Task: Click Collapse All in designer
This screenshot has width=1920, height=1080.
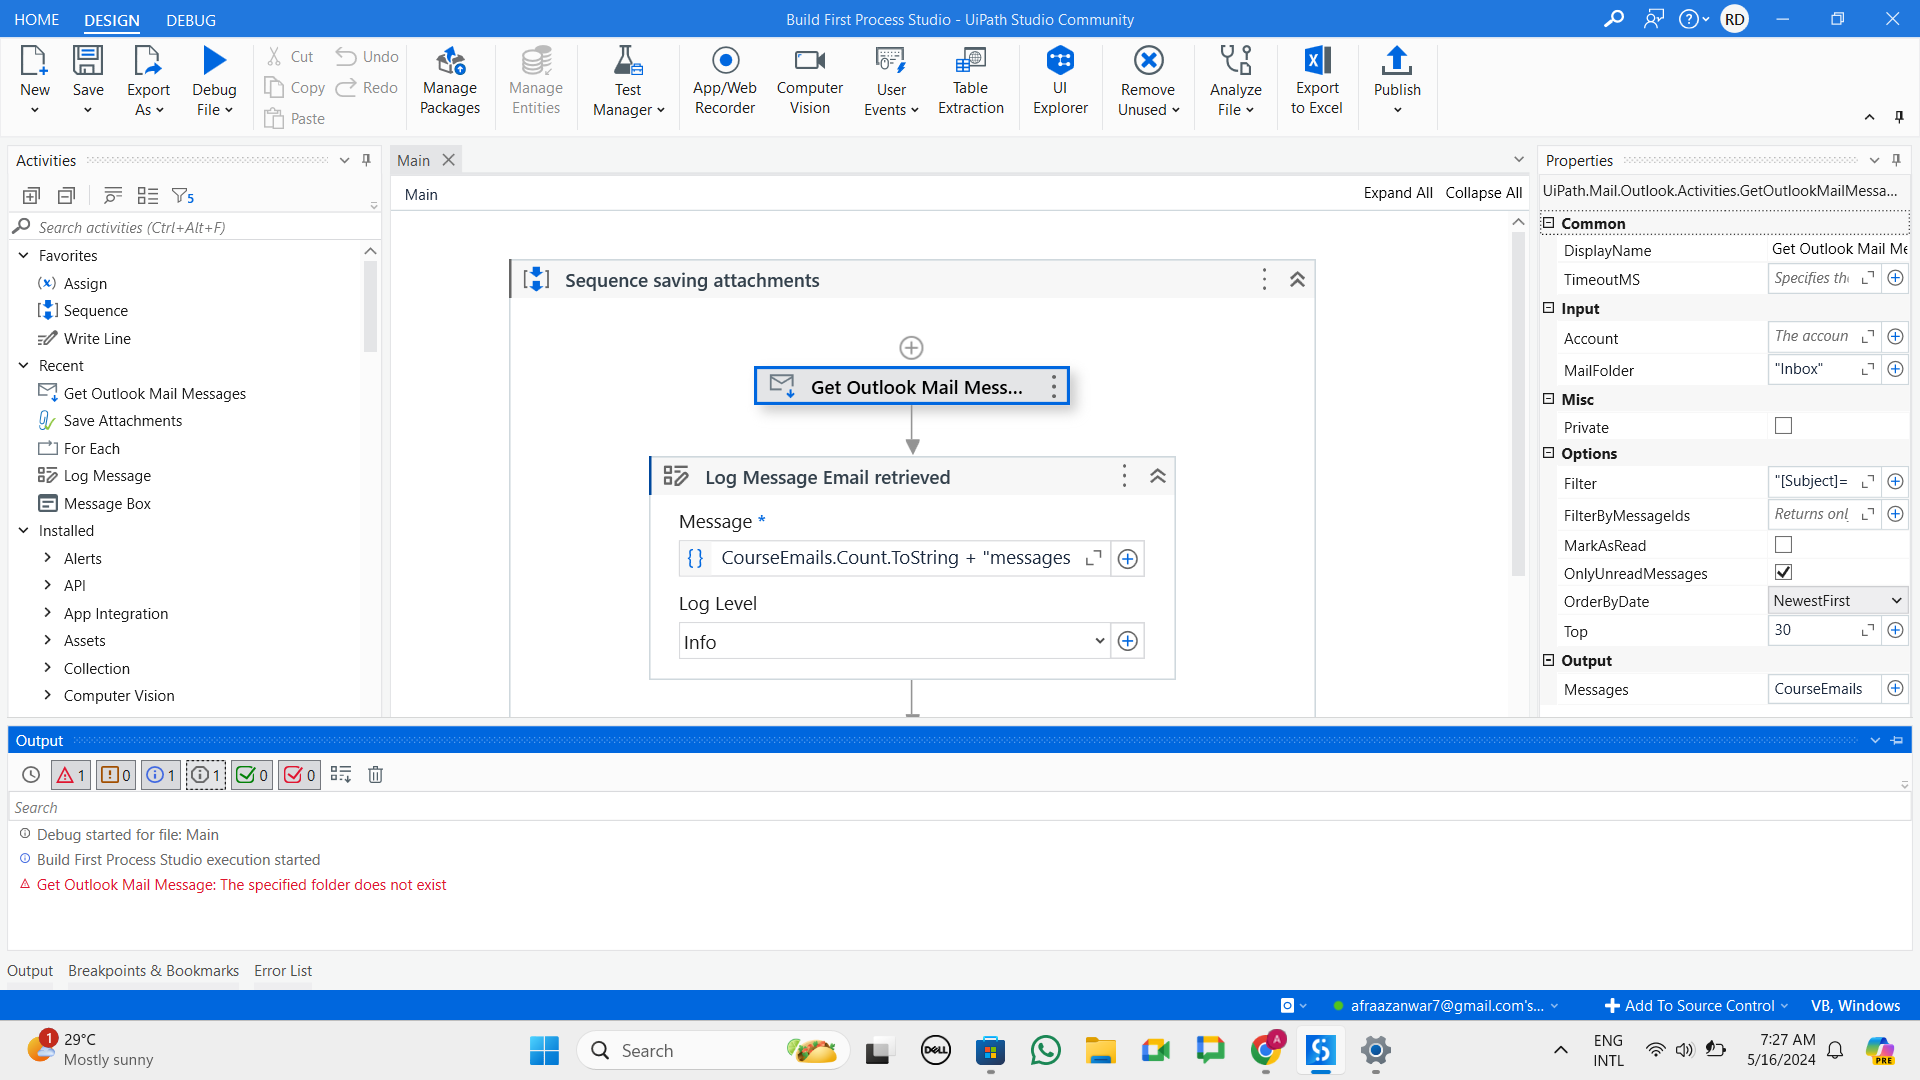Action: [x=1483, y=193]
